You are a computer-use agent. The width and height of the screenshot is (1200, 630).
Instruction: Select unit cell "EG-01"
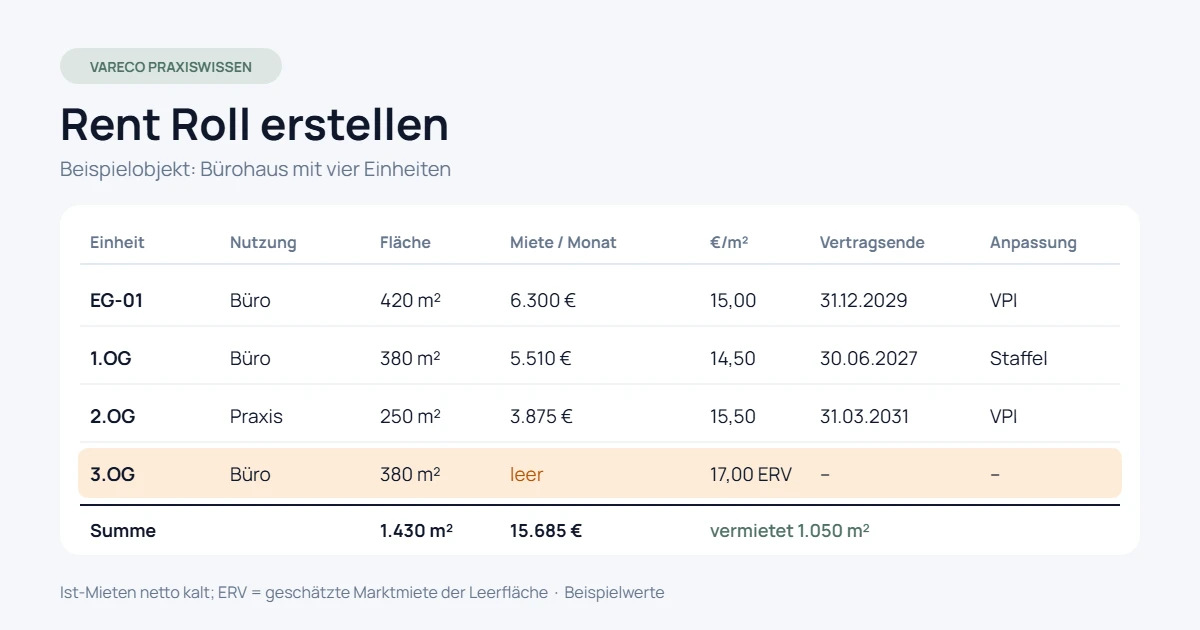pyautogui.click(x=116, y=300)
